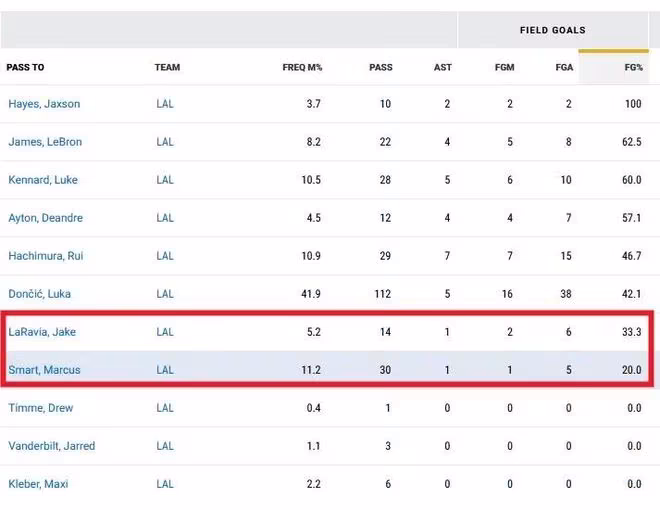Click Dončić, Luka player link

39,294
